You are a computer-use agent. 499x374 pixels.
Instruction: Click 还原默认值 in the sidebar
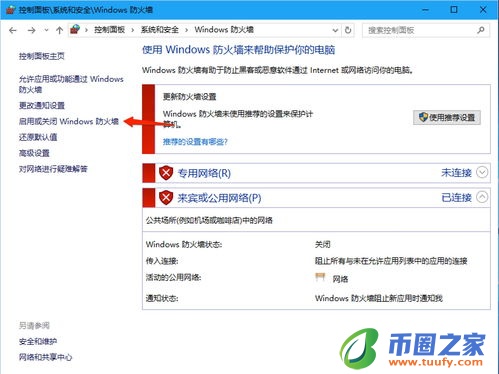tap(38, 137)
